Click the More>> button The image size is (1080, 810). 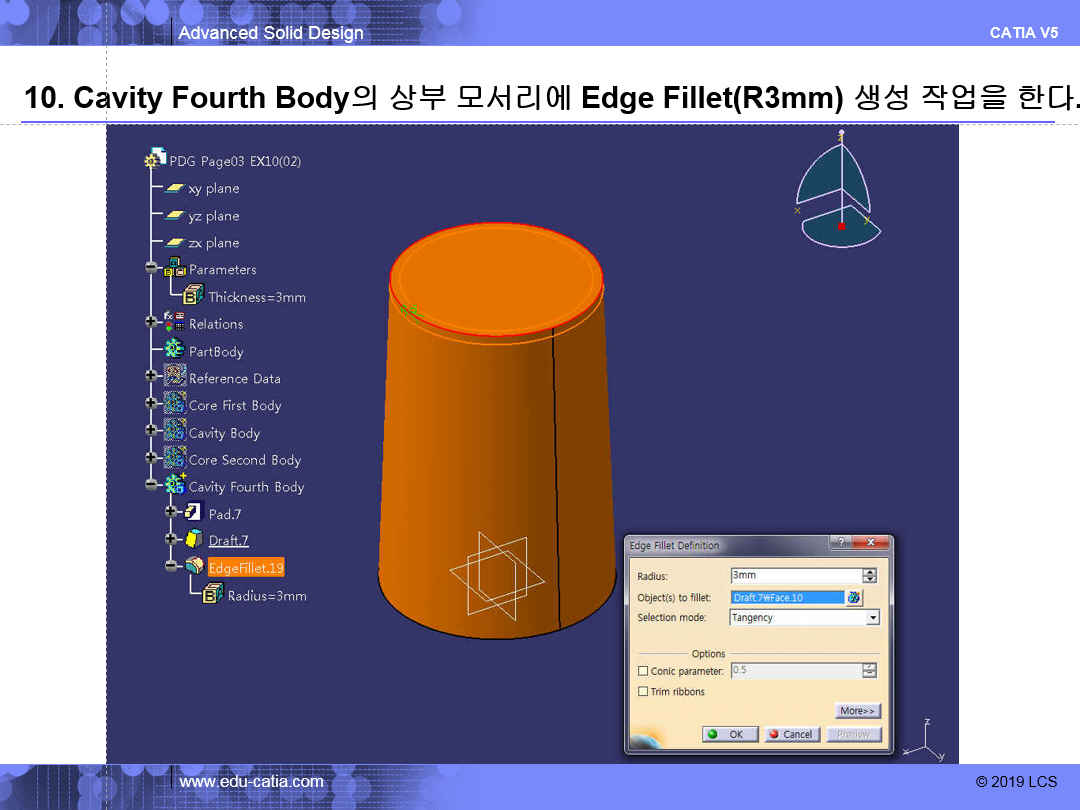tap(858, 711)
